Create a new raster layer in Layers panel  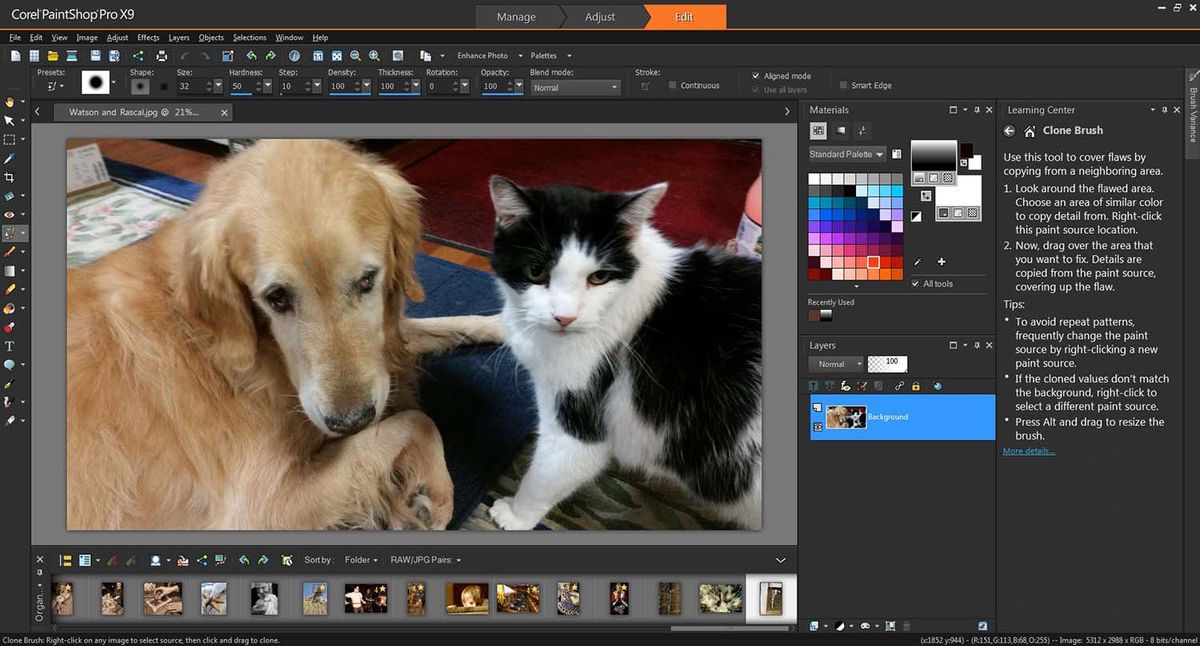point(812,386)
